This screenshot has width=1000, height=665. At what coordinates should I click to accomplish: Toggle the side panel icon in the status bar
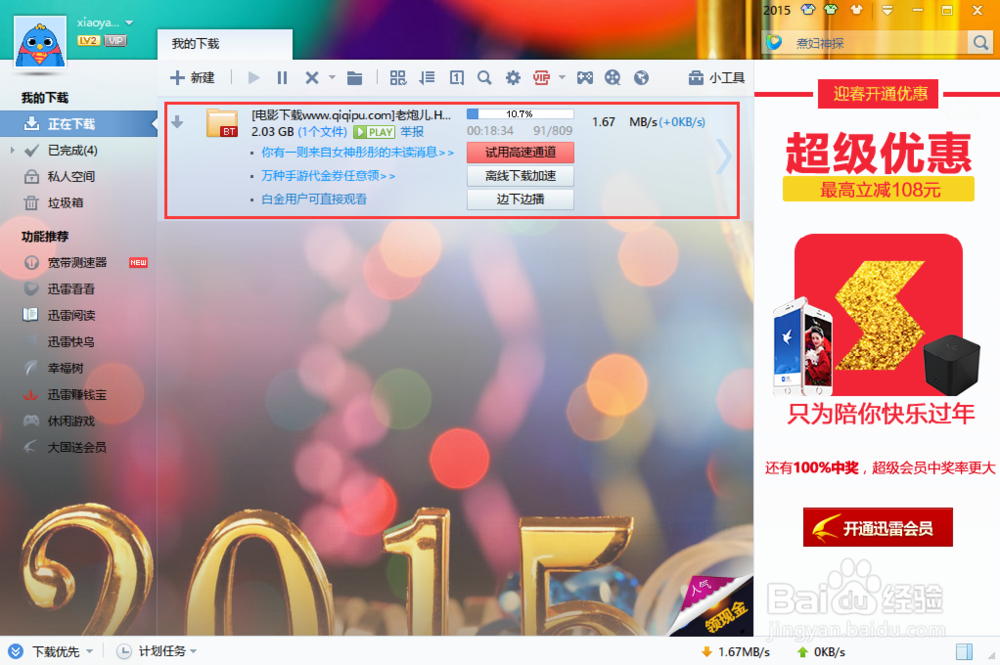pos(964,651)
